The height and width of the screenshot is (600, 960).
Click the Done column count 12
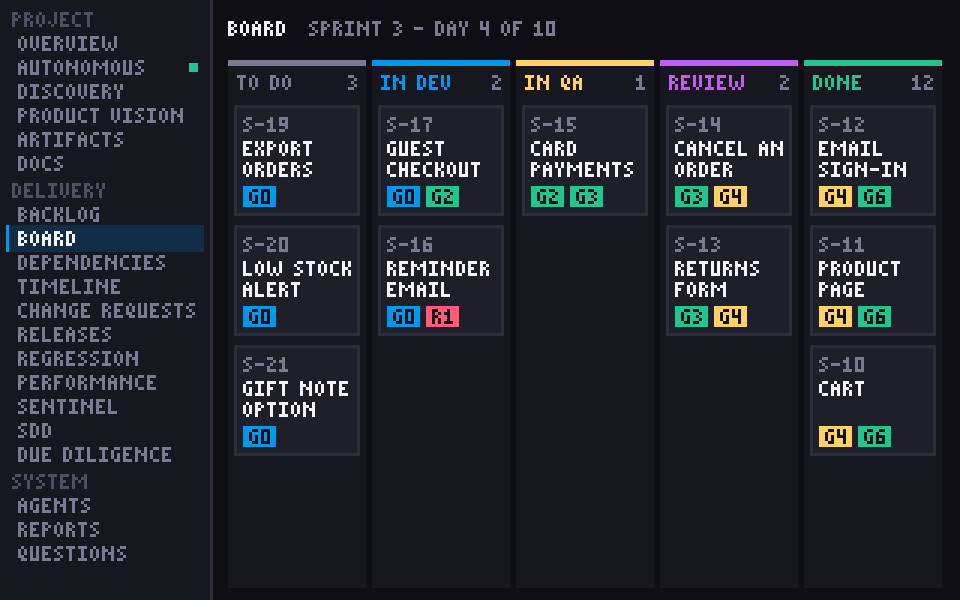(922, 83)
